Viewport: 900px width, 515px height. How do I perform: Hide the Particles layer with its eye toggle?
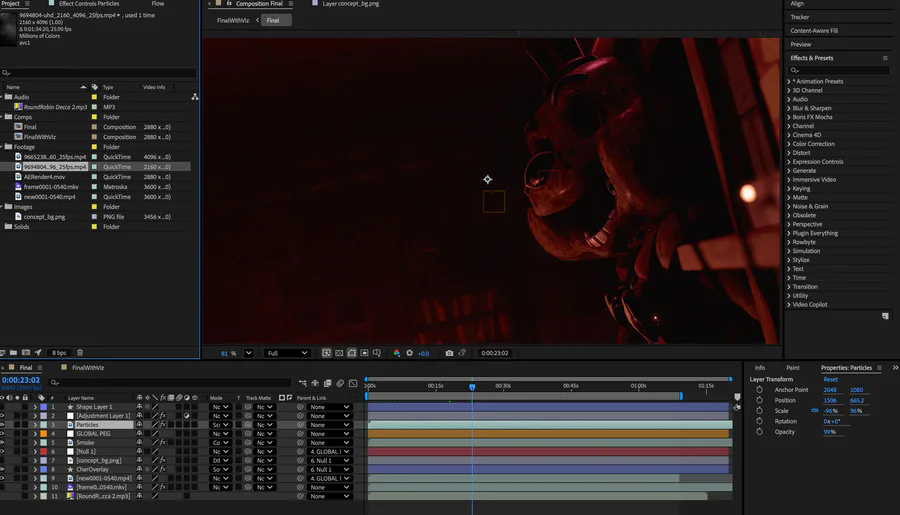point(2,425)
